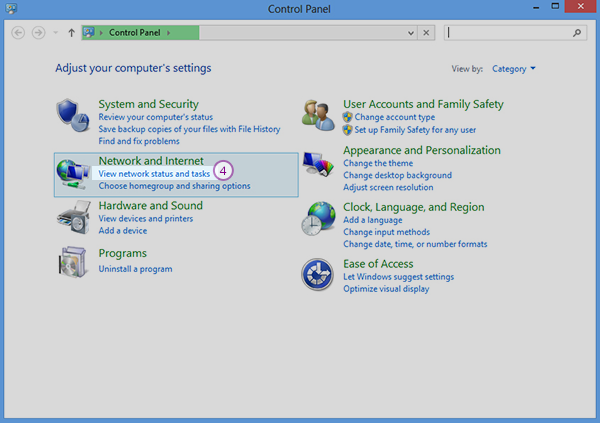This screenshot has height=423, width=600.
Task: Open the Appearance and Personalization monitor icon
Action: [x=318, y=164]
